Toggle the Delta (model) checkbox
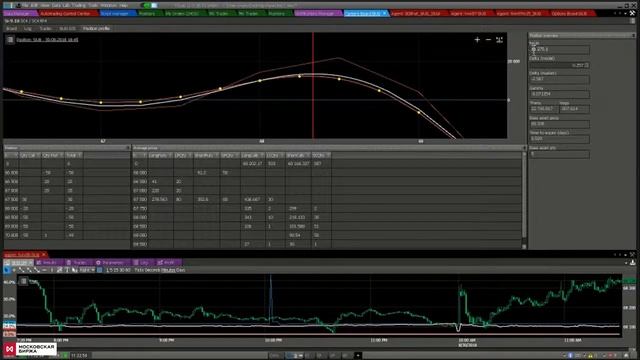 [x=587, y=65]
